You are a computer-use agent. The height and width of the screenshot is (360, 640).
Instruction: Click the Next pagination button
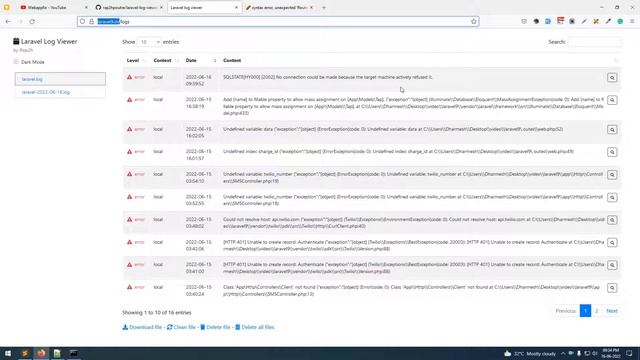coord(611,311)
